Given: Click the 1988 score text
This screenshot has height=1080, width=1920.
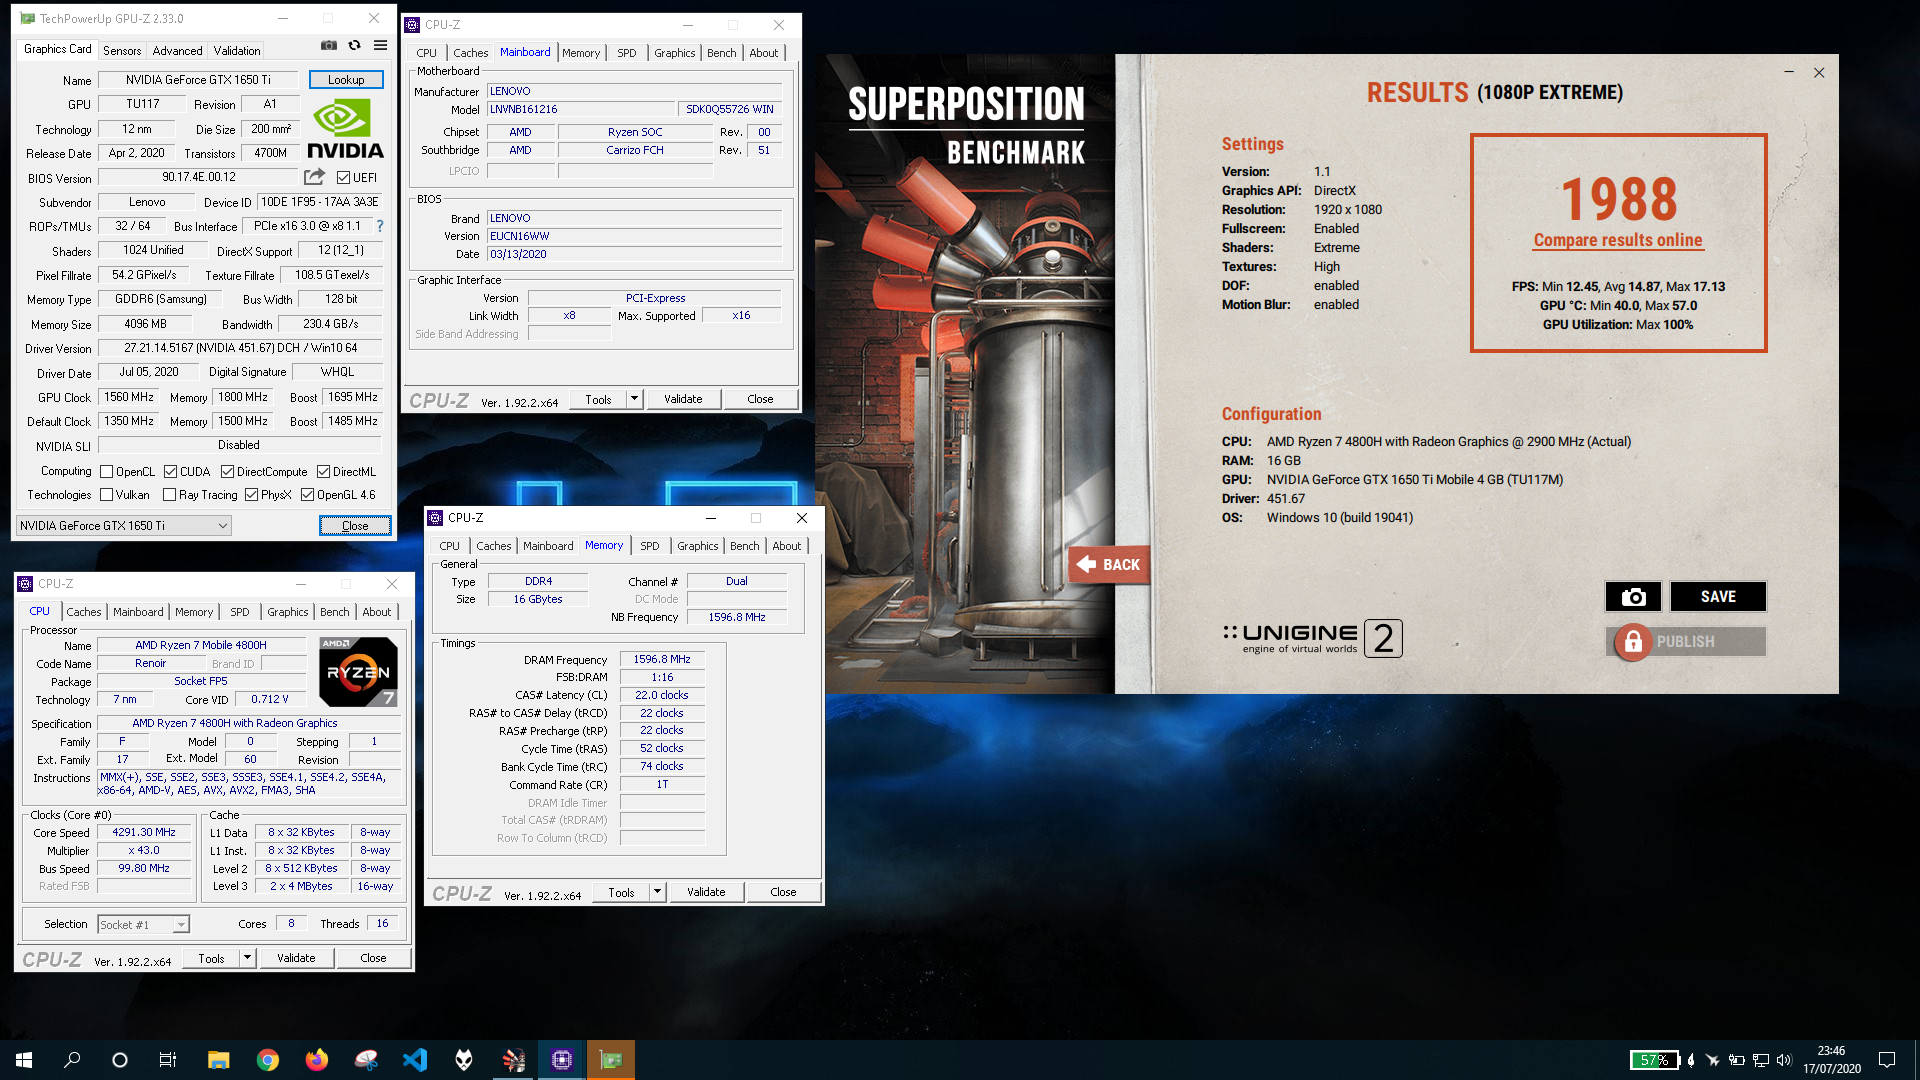Looking at the screenshot, I should [x=1619, y=199].
